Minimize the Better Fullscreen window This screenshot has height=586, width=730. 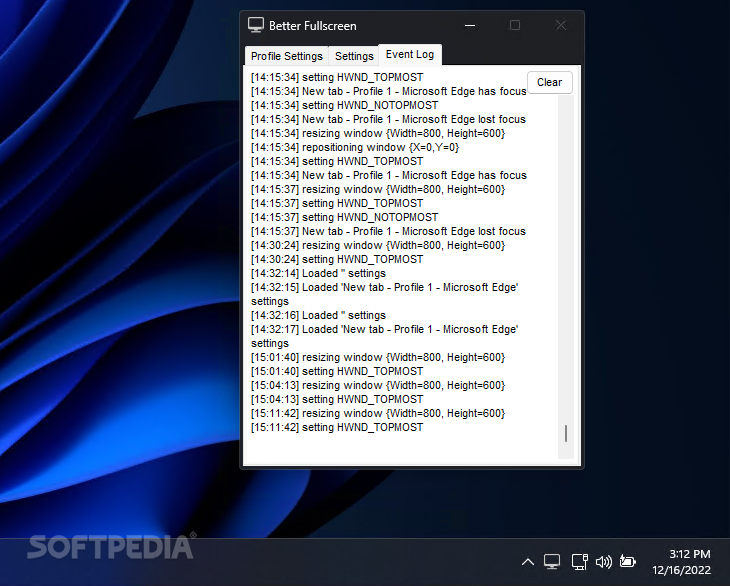click(x=470, y=26)
